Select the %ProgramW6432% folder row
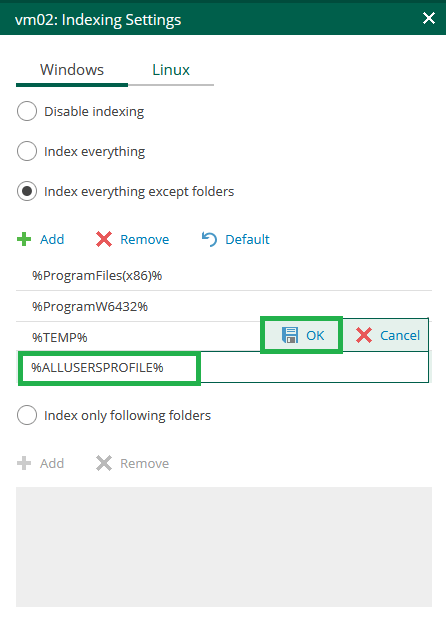The height and width of the screenshot is (620, 446). [224, 306]
